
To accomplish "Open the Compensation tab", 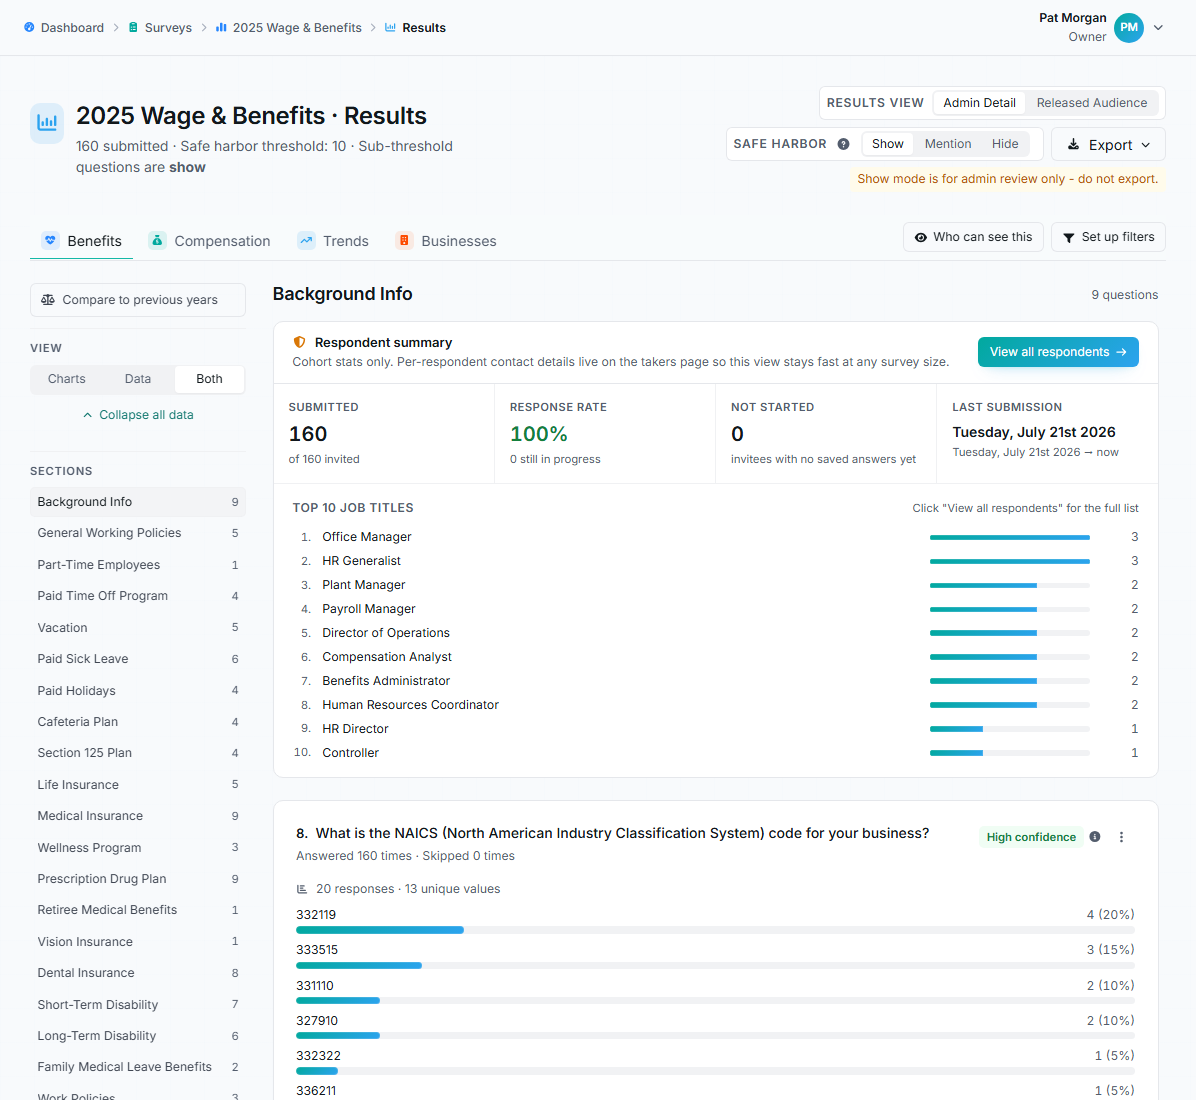I will pyautogui.click(x=209, y=241).
